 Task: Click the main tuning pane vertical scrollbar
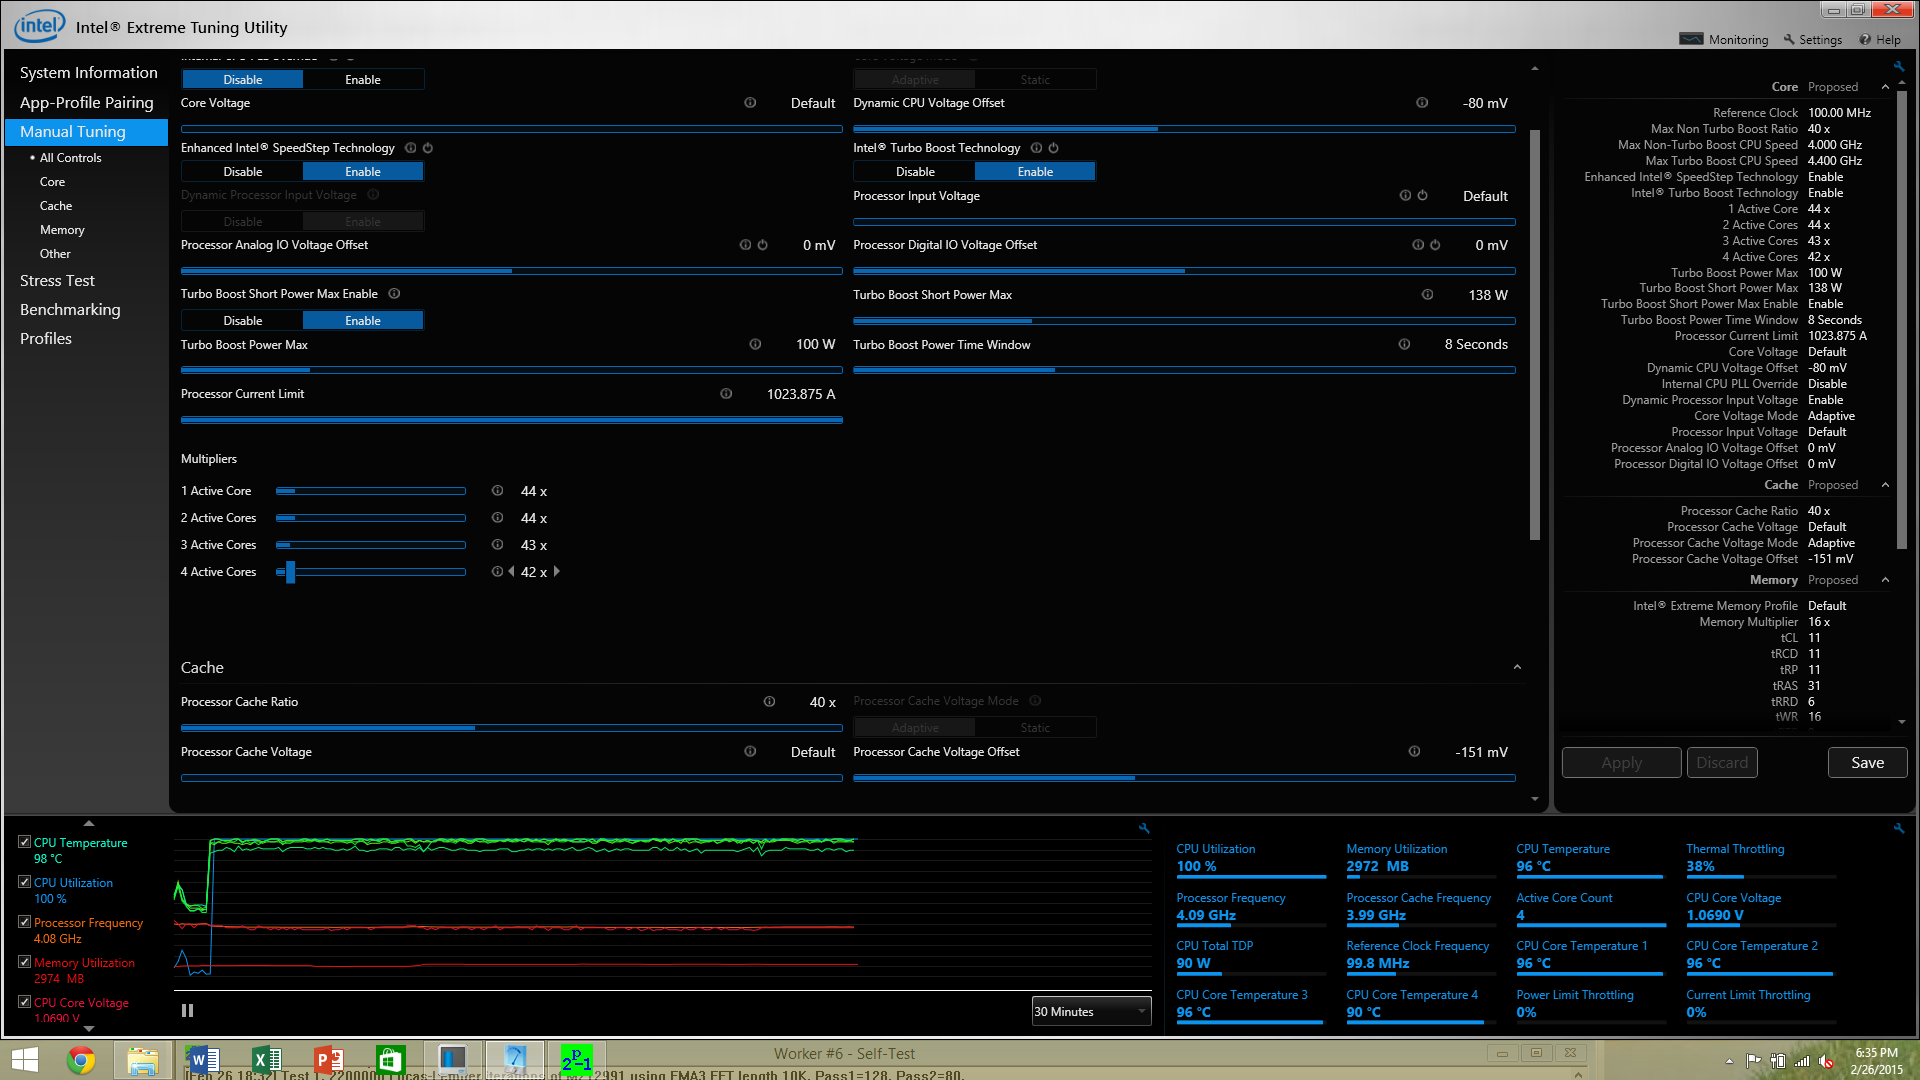click(x=1535, y=335)
